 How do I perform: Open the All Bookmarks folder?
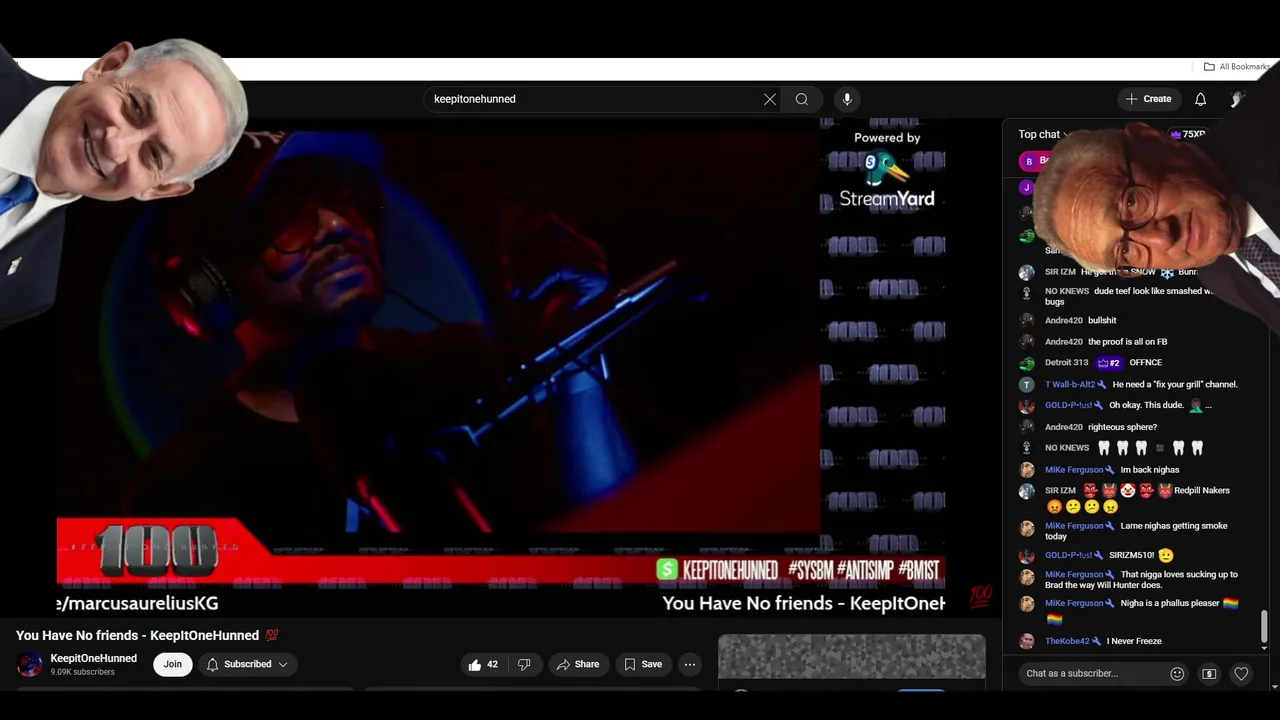[1236, 67]
